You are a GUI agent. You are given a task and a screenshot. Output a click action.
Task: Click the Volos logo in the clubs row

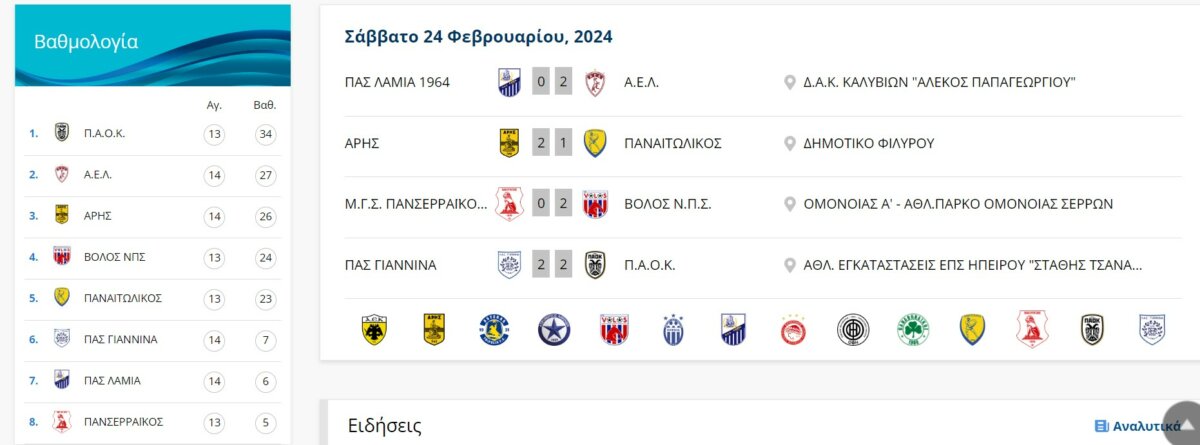coord(614,330)
